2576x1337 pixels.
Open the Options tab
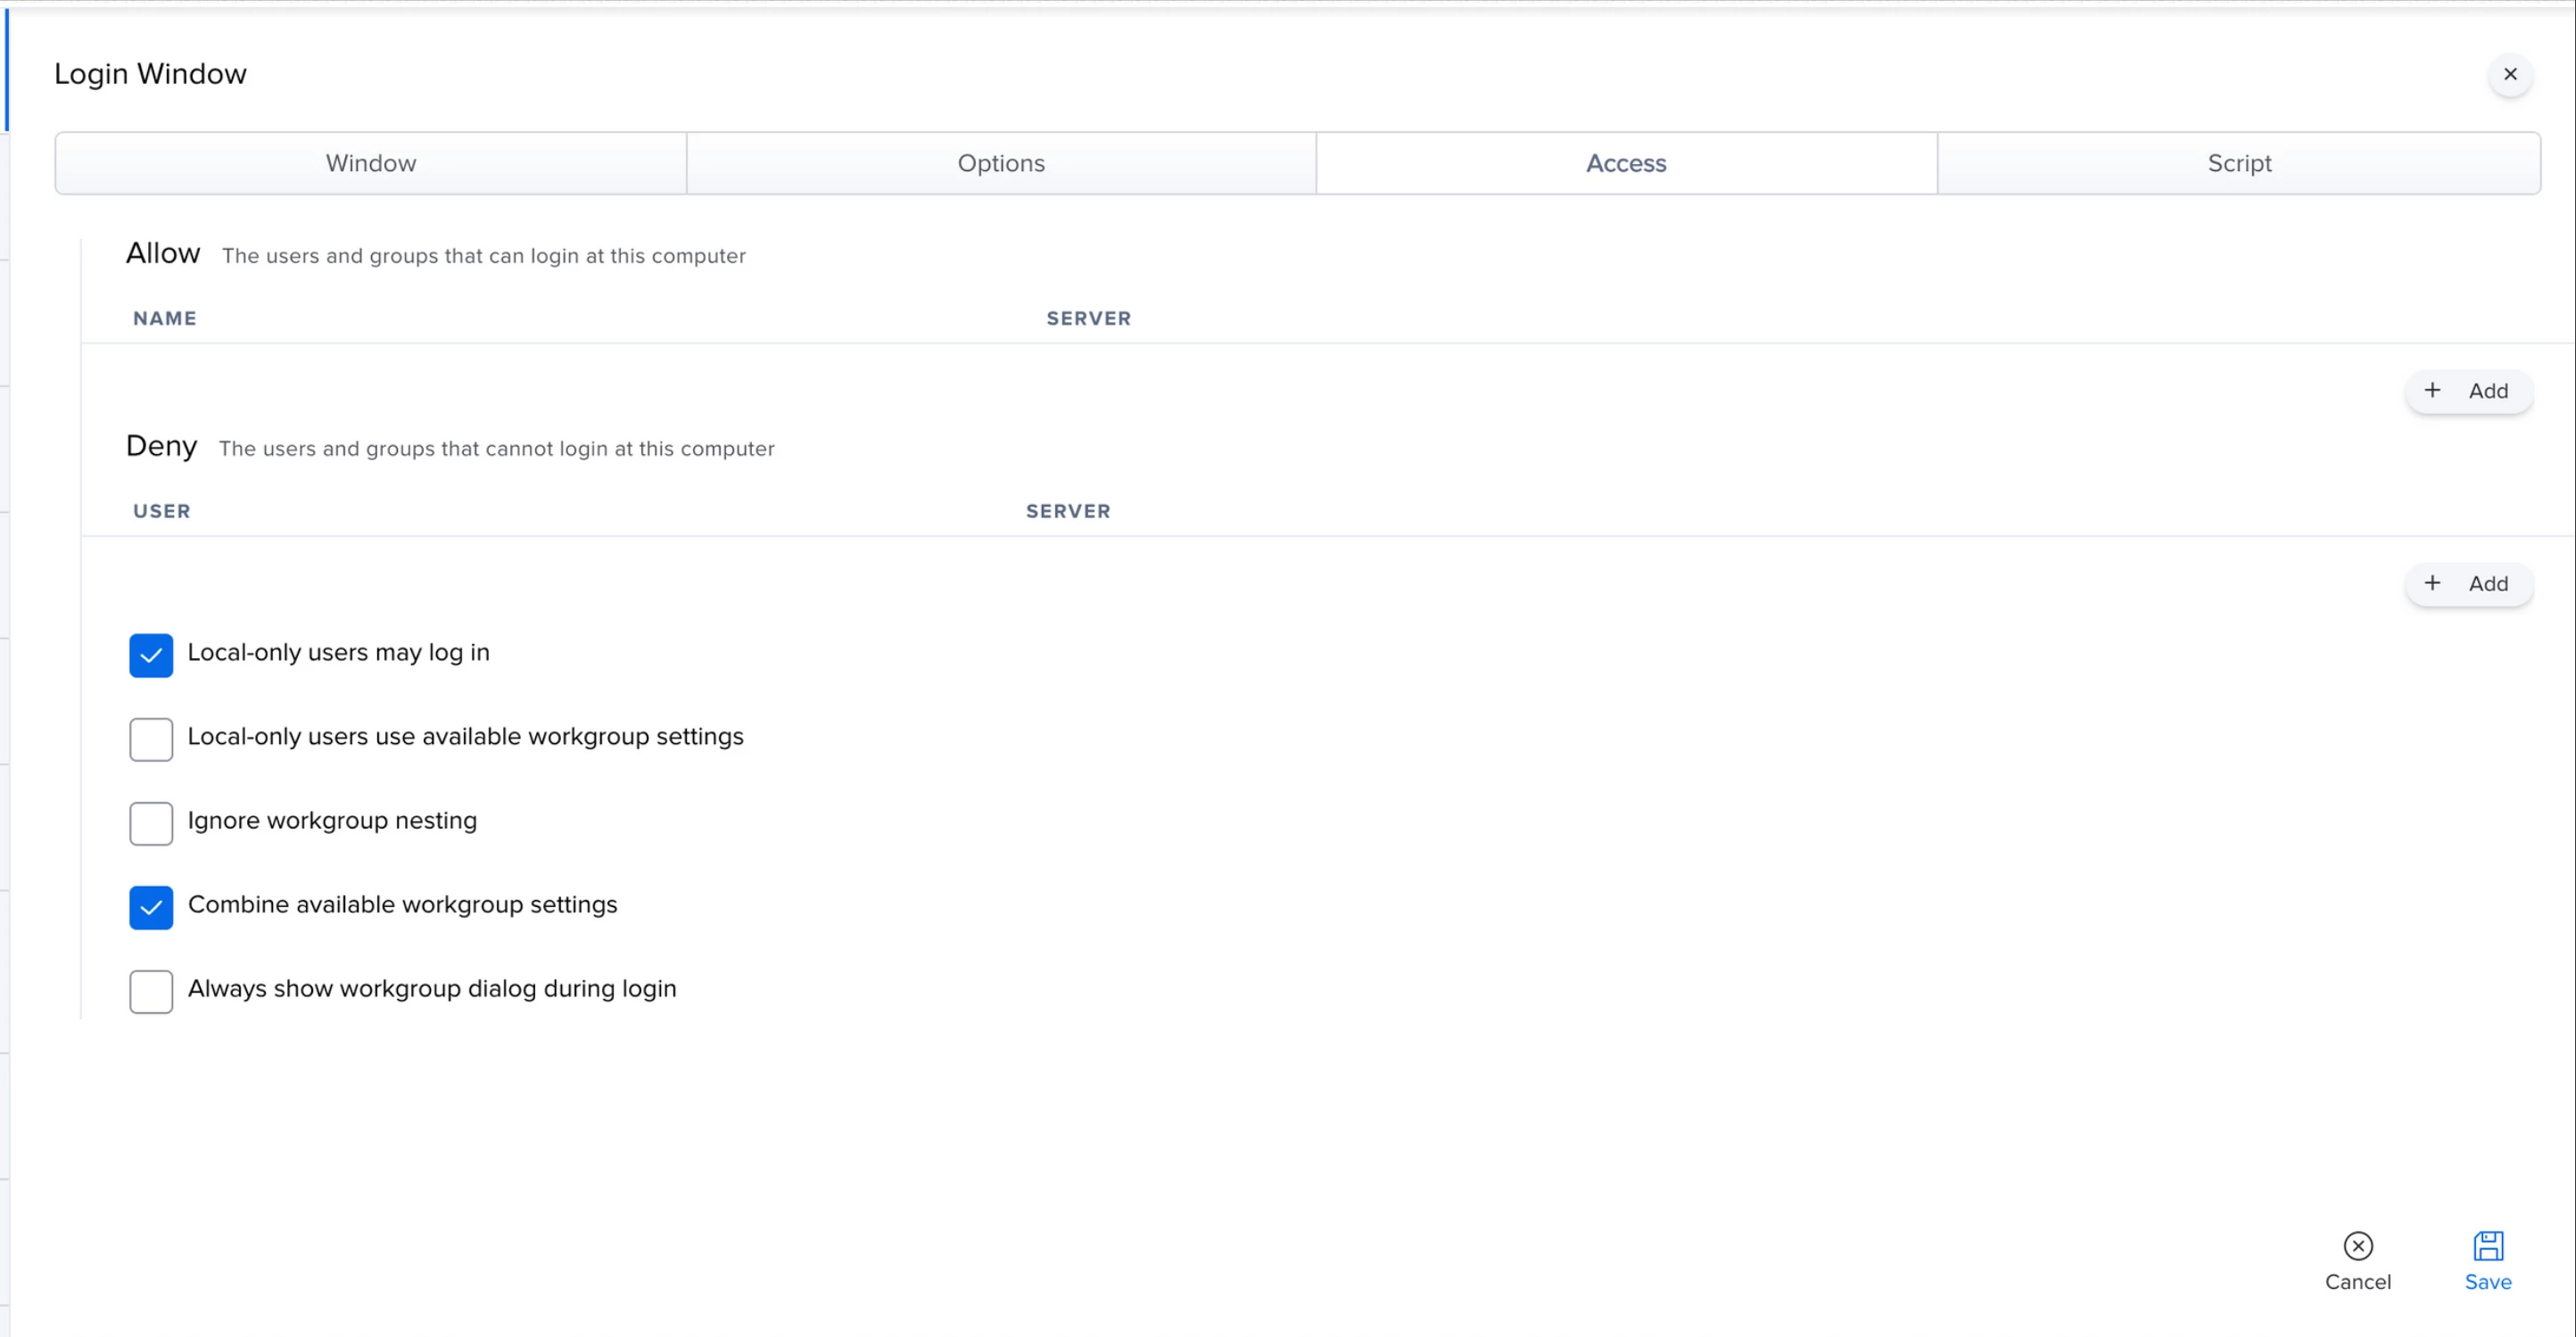click(1001, 163)
